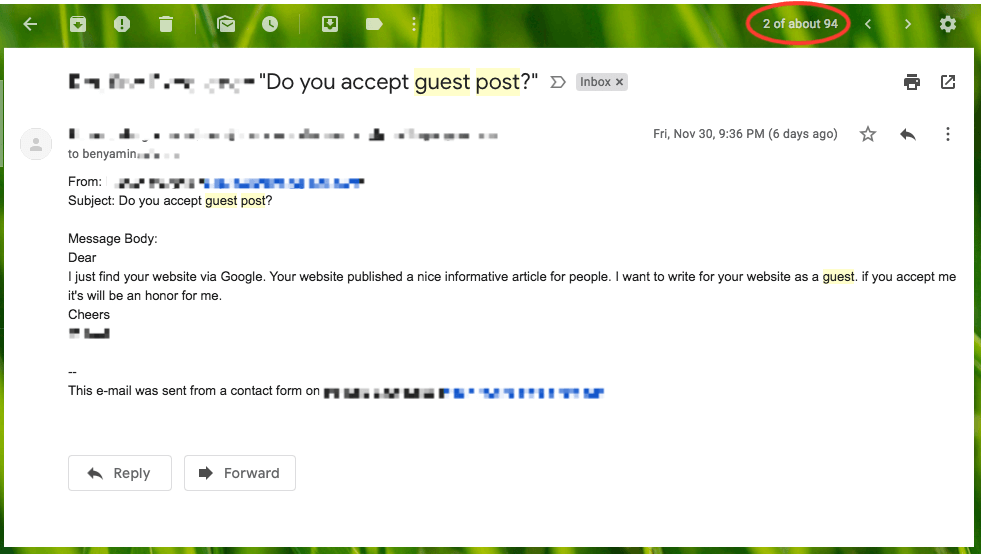This screenshot has height=554, width=981.
Task: Delete this email with trash icon
Action: [x=166, y=24]
